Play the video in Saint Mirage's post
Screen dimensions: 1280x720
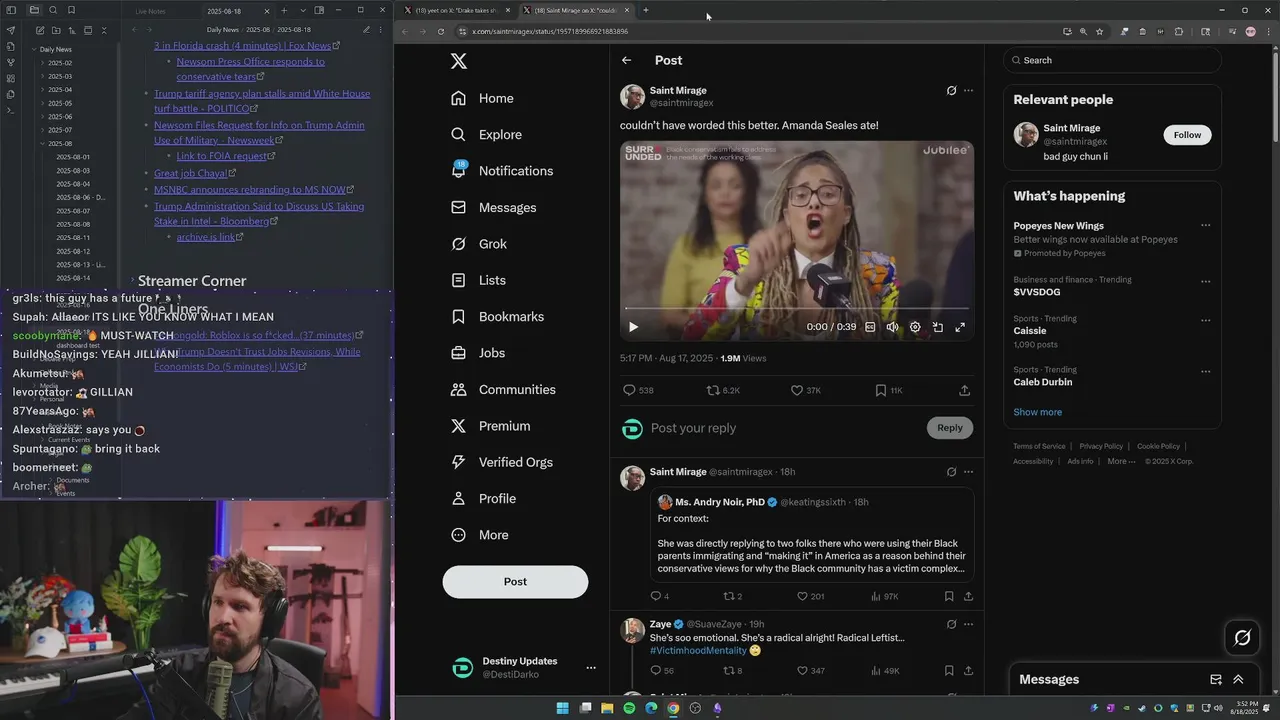point(633,327)
